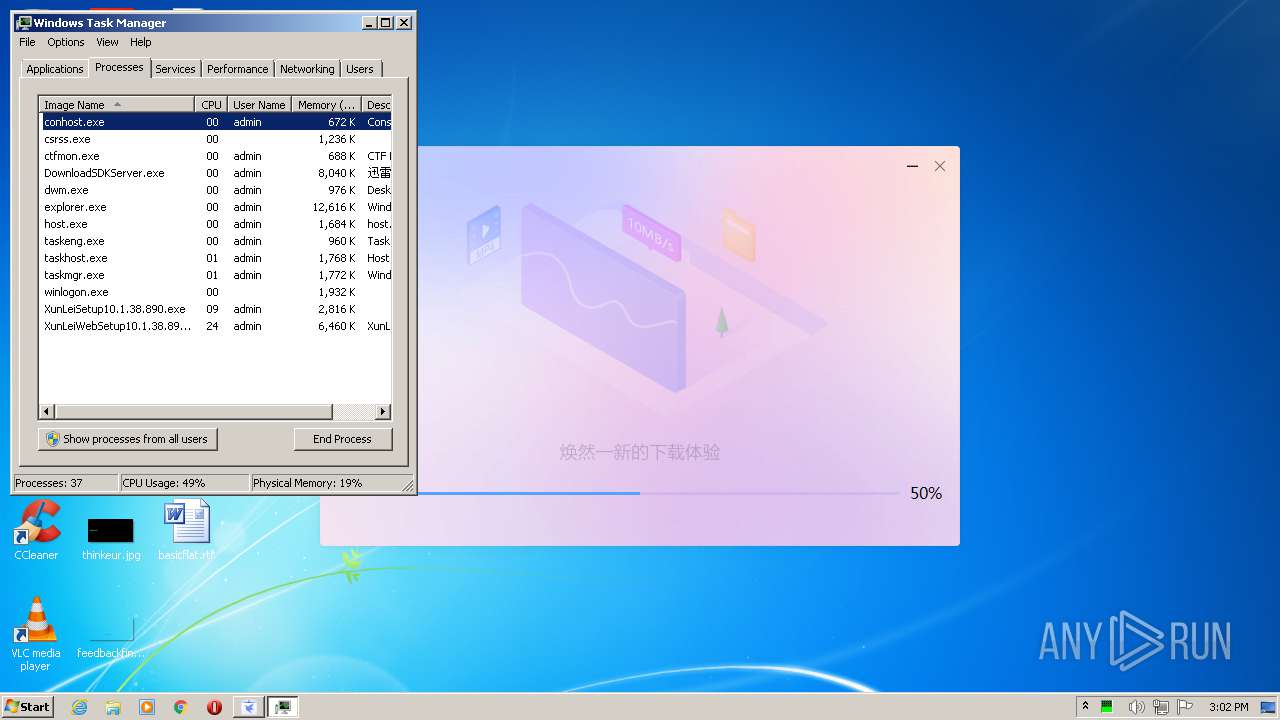Open VLC media player desktop shortcut
1280x720 pixels.
point(36,633)
